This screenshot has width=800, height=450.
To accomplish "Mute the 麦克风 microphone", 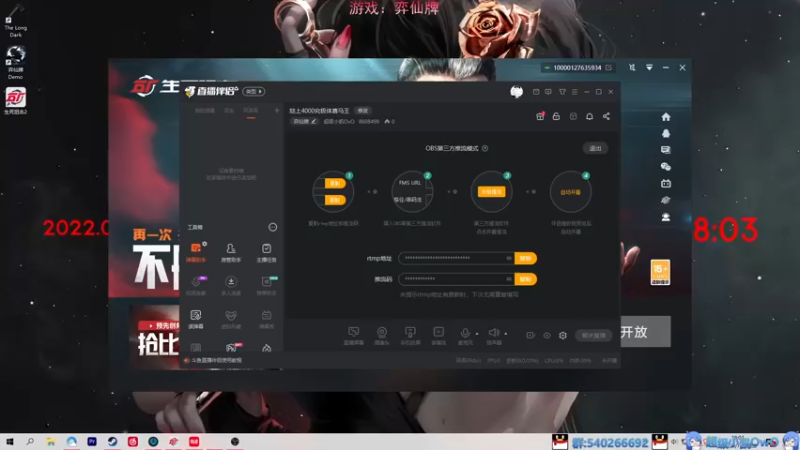I will click(x=465, y=336).
